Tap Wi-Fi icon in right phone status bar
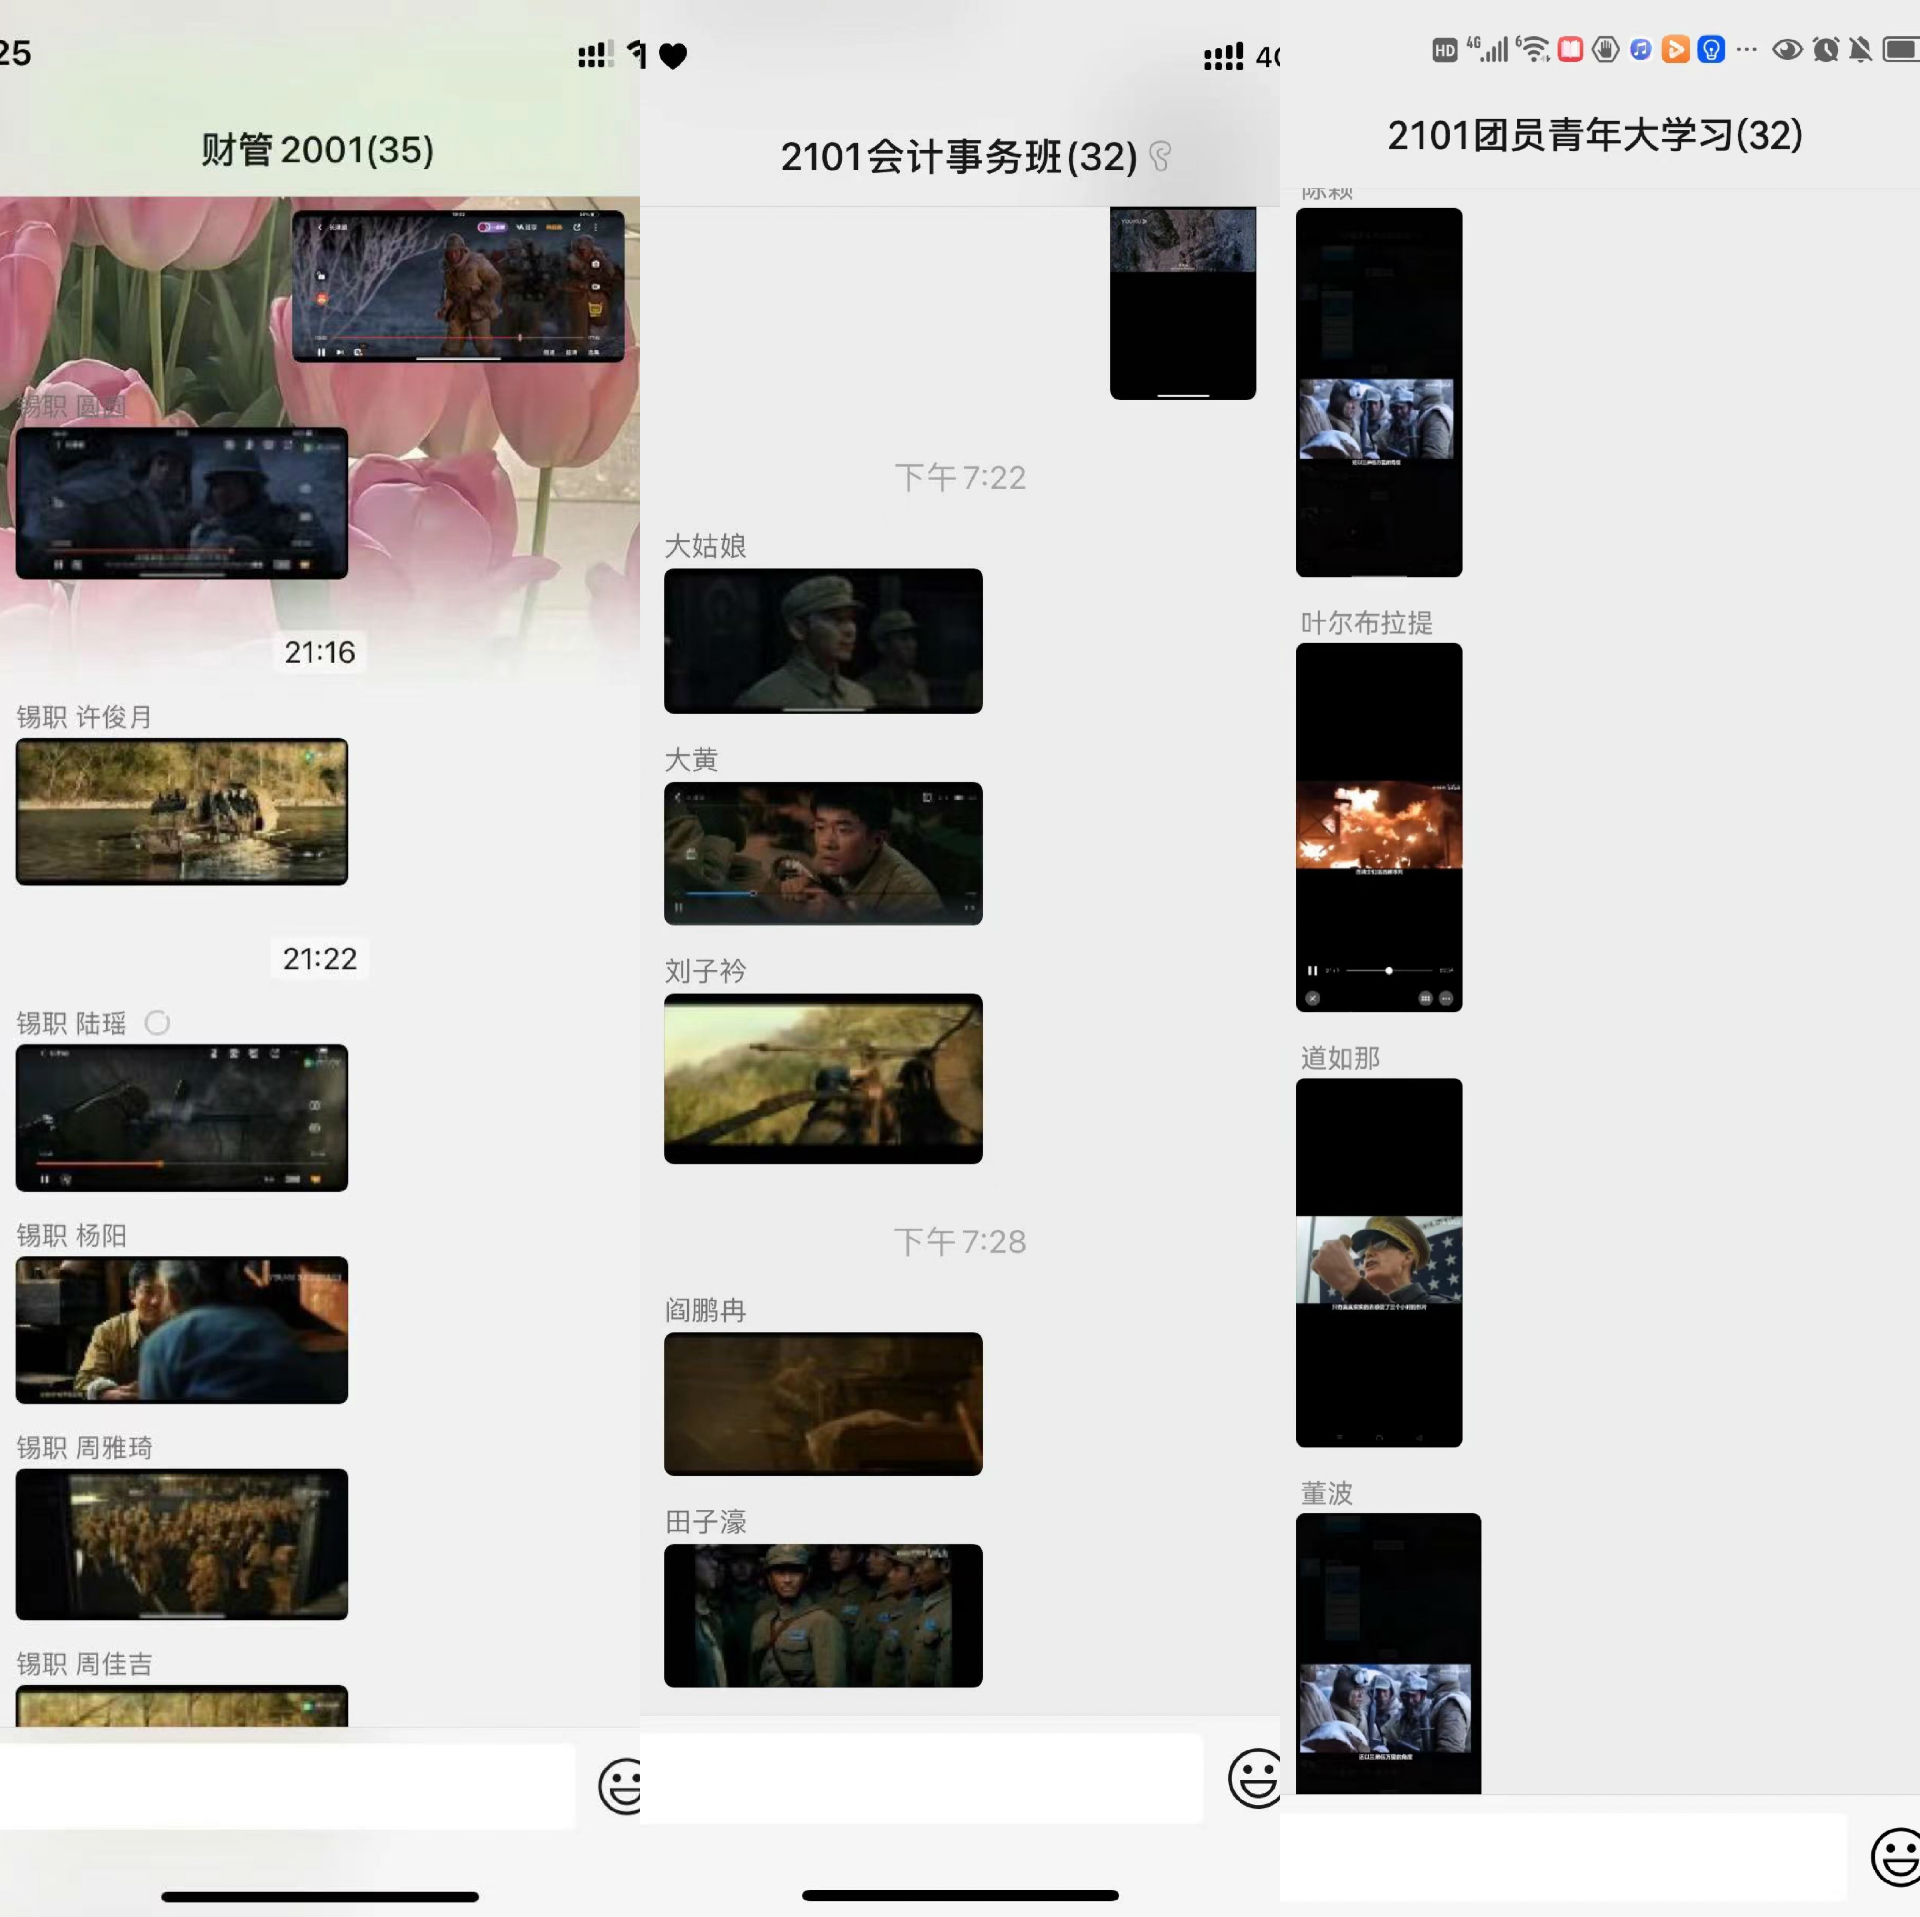 point(1532,48)
